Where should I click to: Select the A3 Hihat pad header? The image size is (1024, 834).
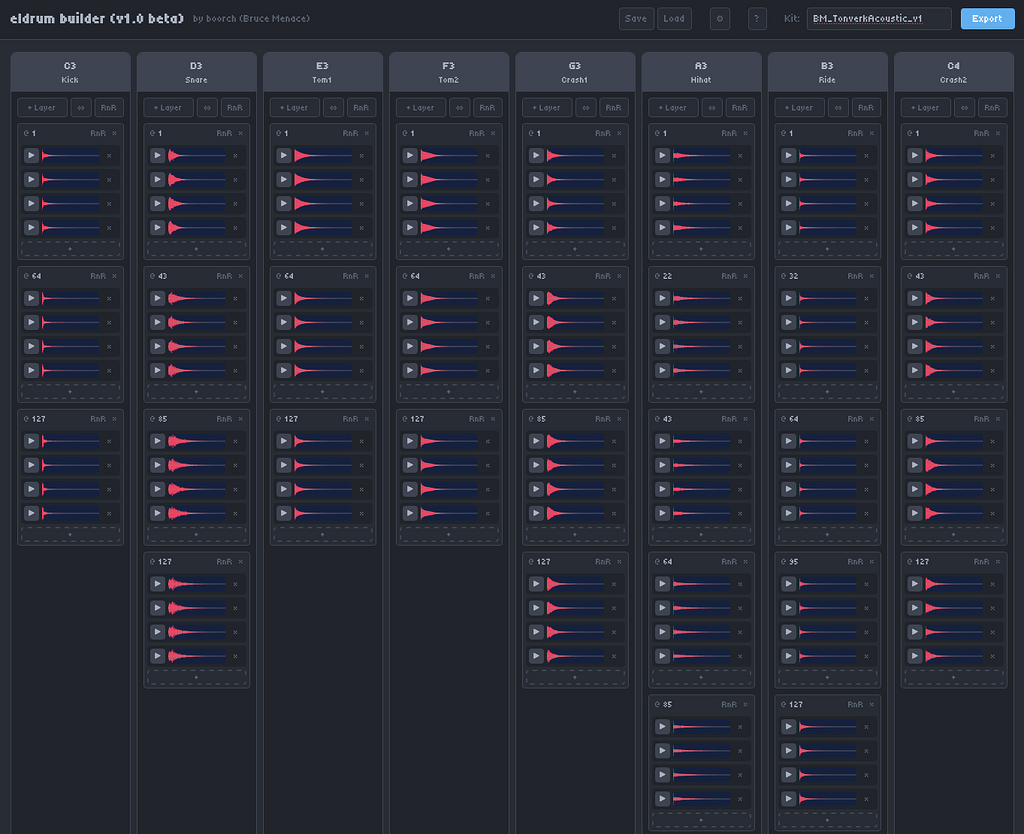click(x=701, y=72)
